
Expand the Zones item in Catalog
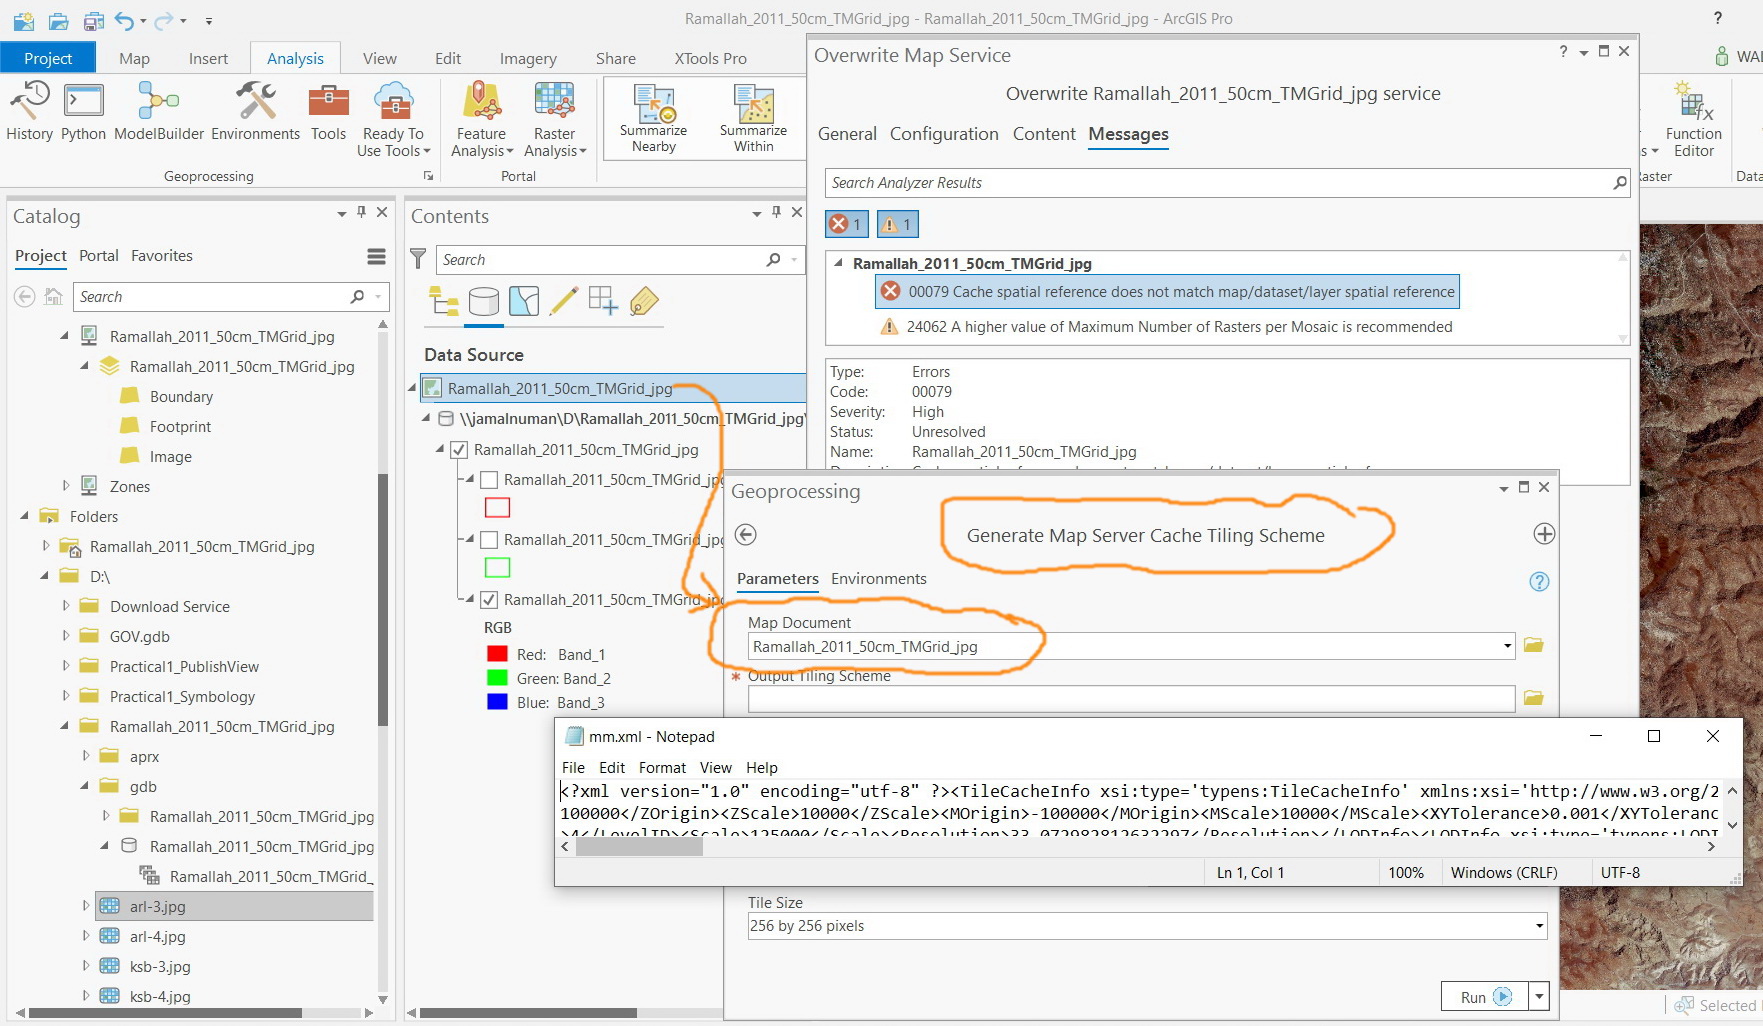66,486
